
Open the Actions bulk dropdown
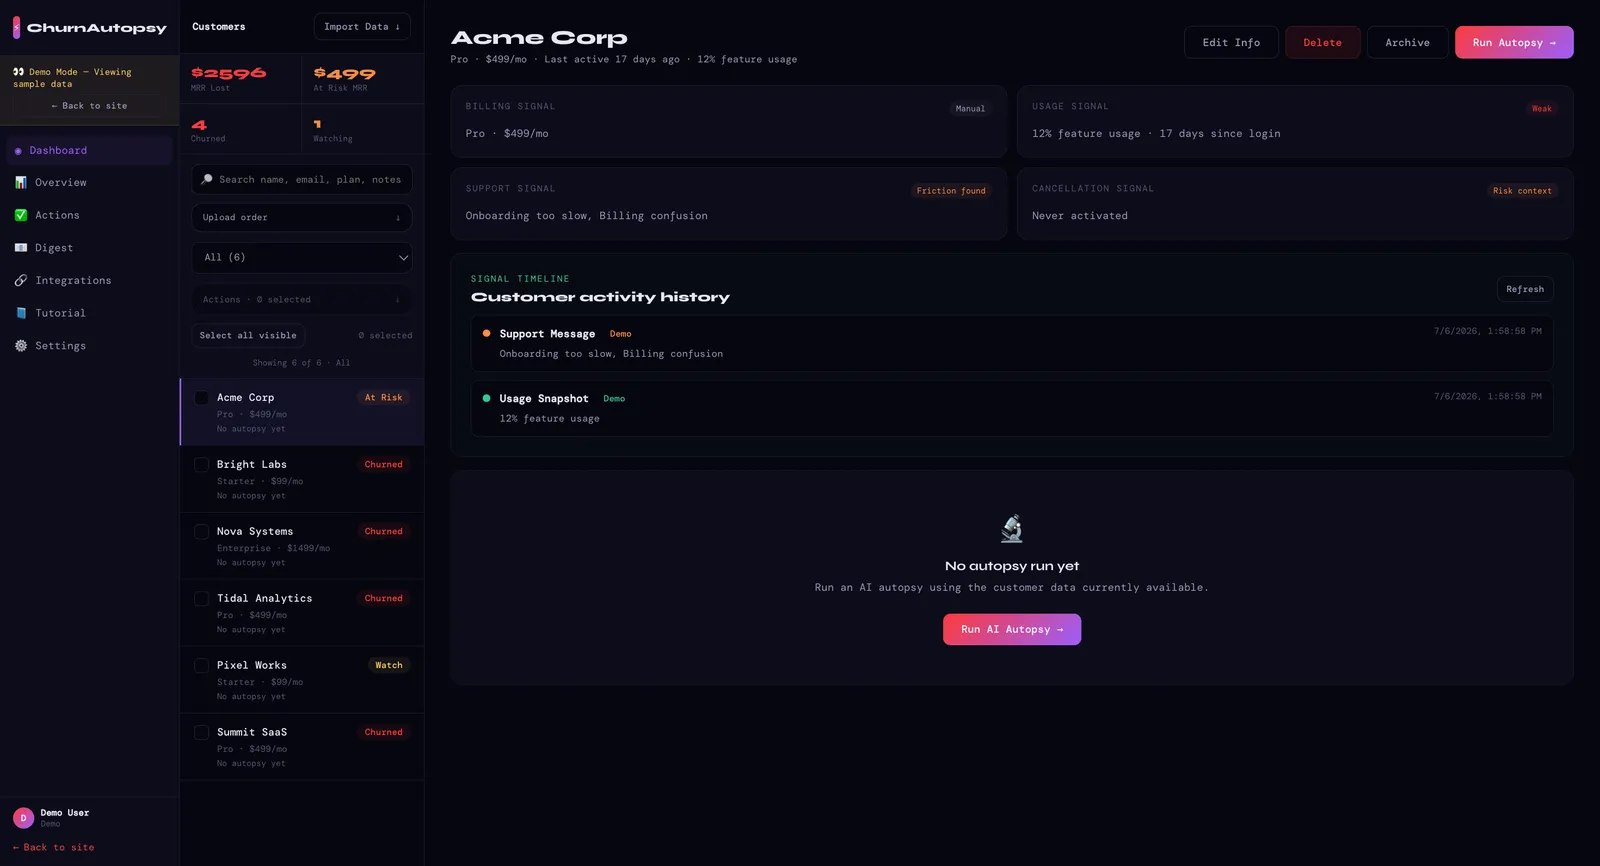tap(301, 299)
